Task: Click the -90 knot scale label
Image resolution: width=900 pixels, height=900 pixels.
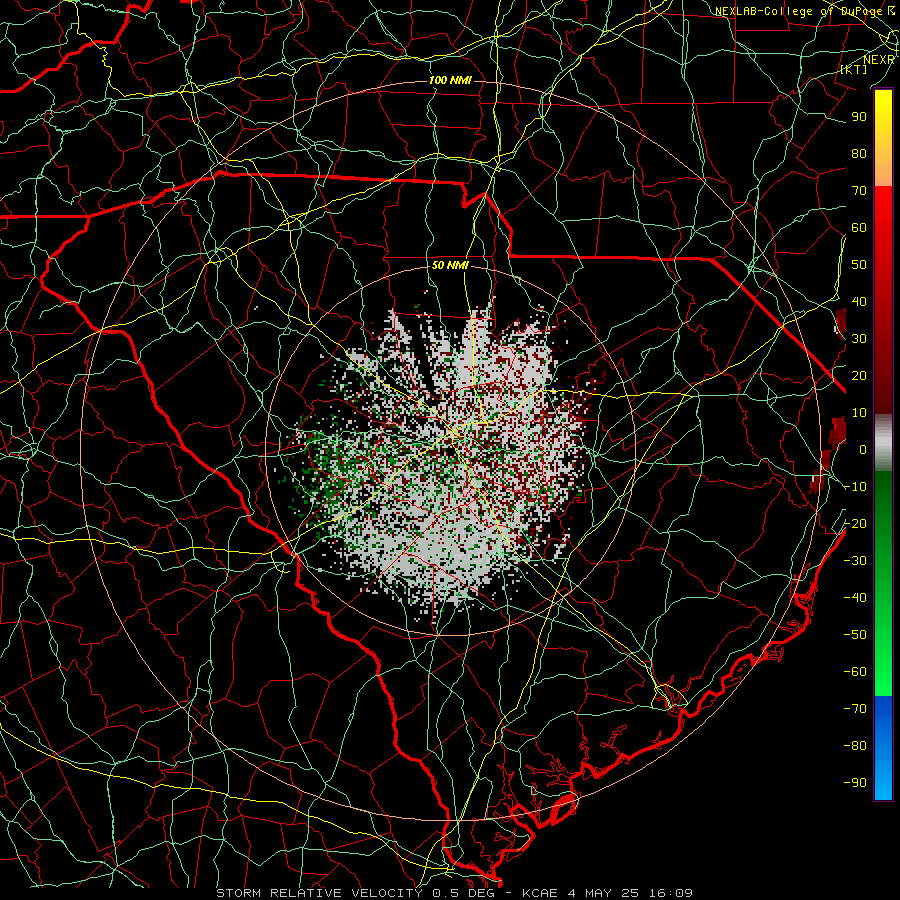Action: click(x=855, y=783)
